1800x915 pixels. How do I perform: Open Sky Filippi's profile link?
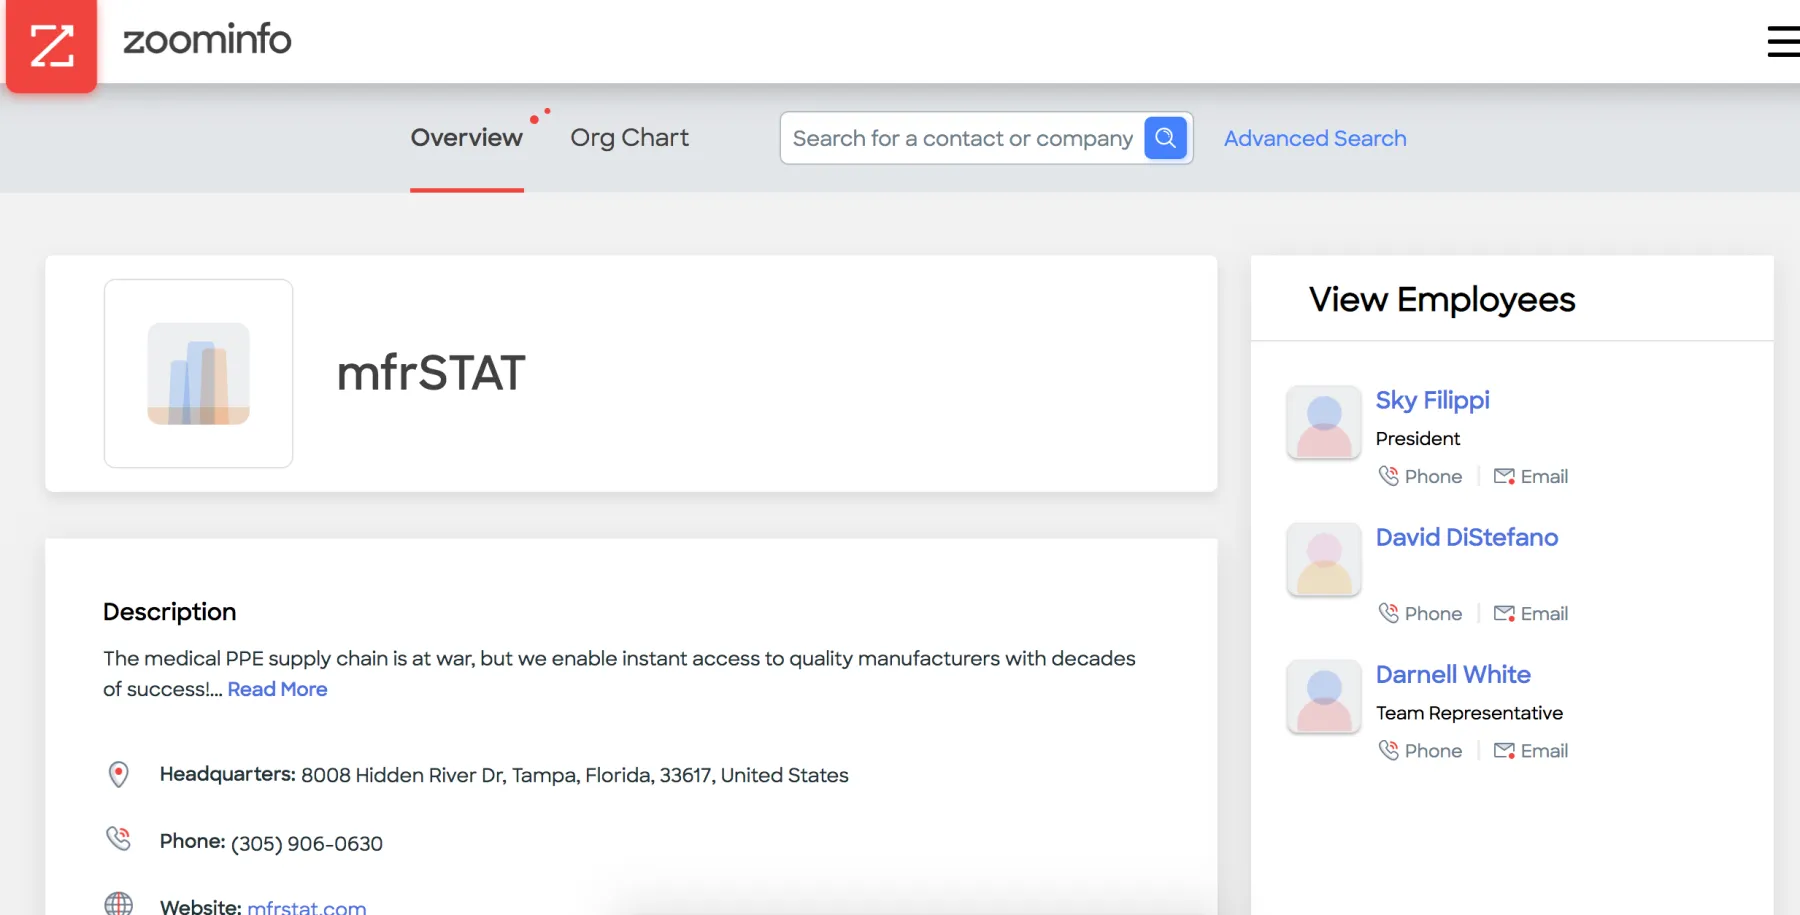click(1432, 400)
